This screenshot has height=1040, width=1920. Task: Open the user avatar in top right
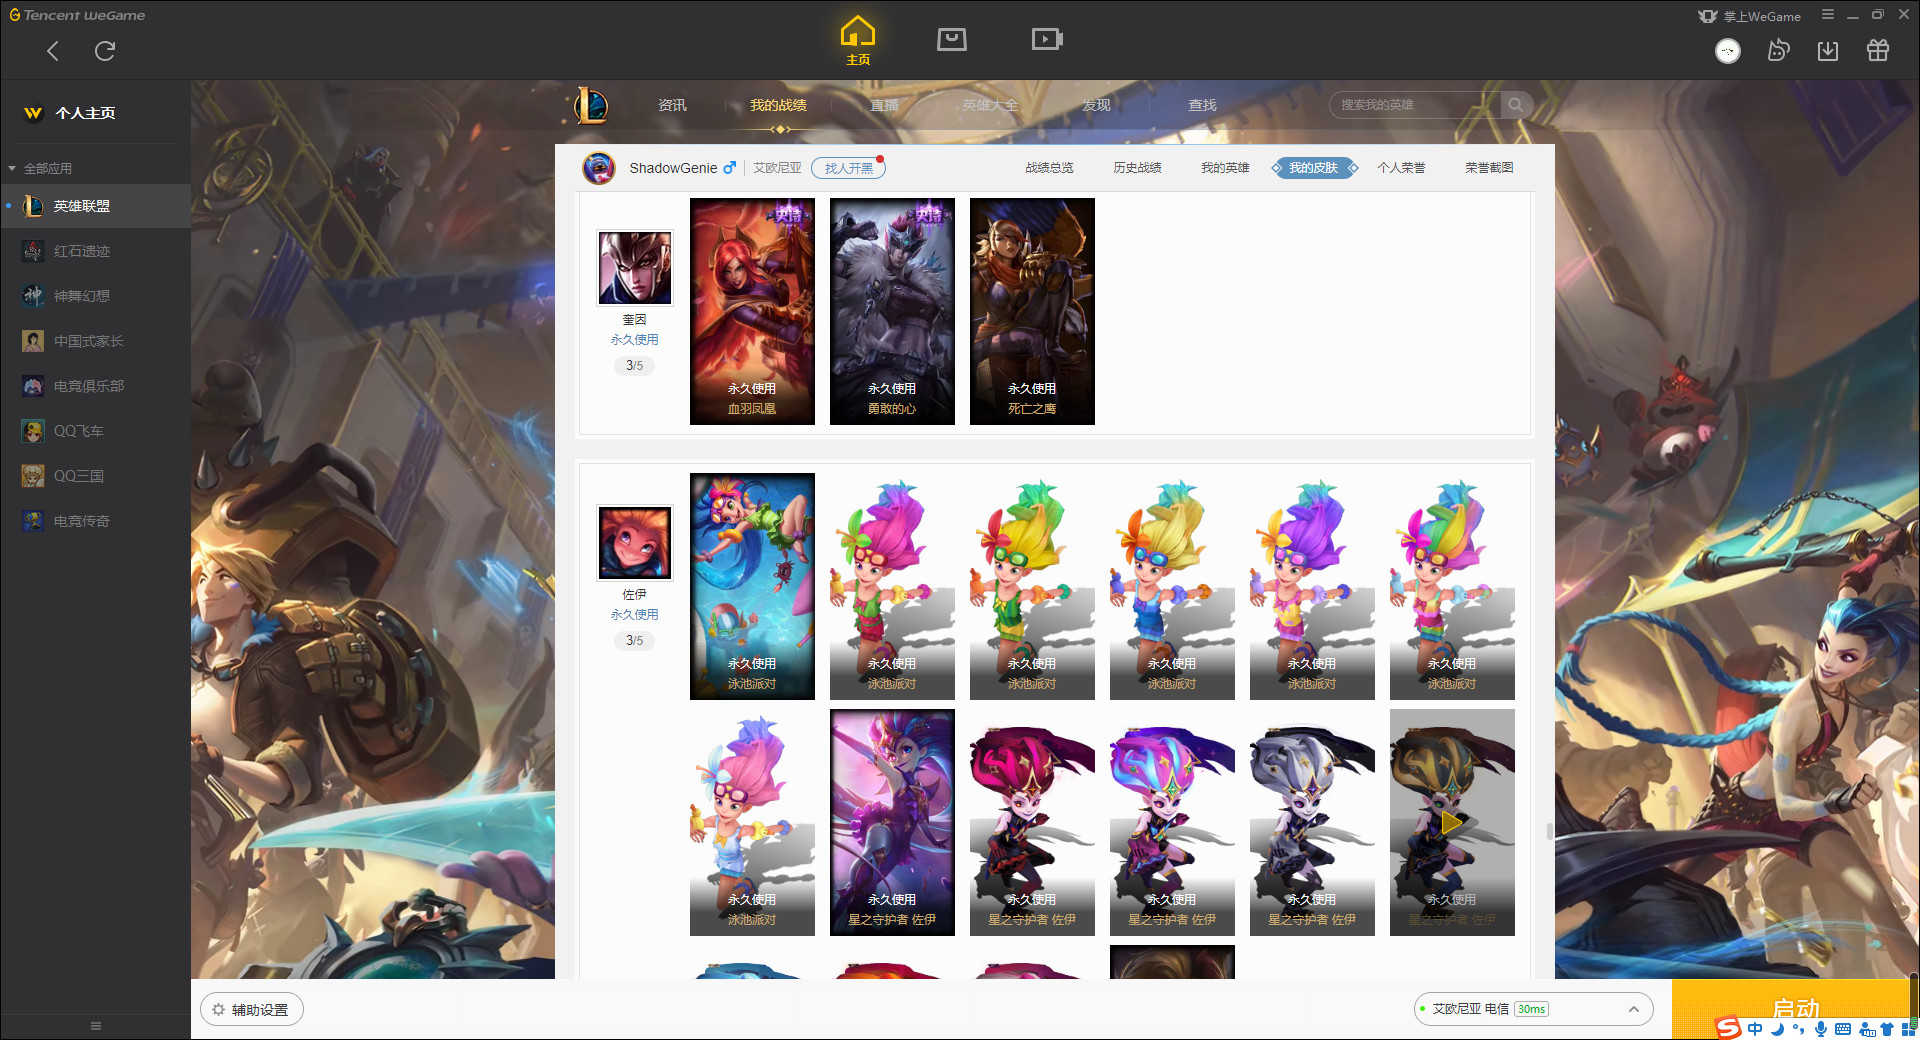click(1727, 51)
